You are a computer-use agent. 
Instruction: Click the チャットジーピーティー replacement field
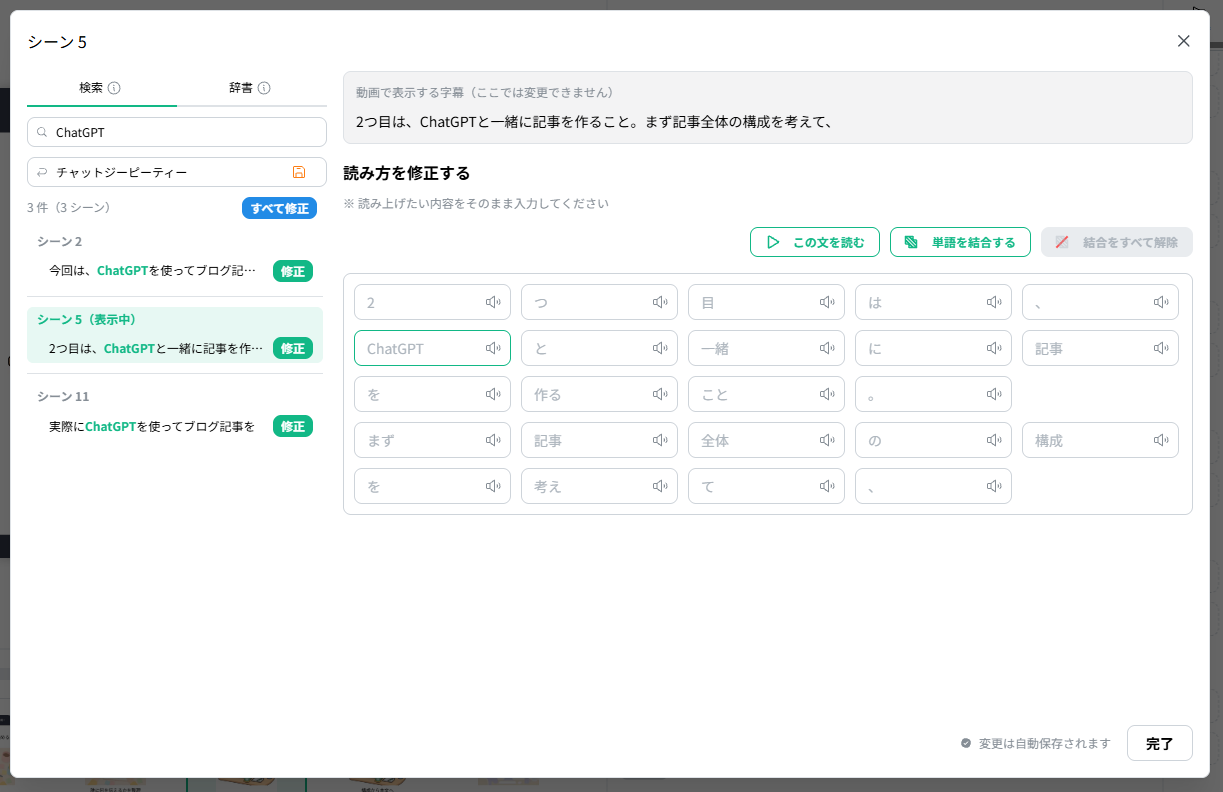pos(177,172)
